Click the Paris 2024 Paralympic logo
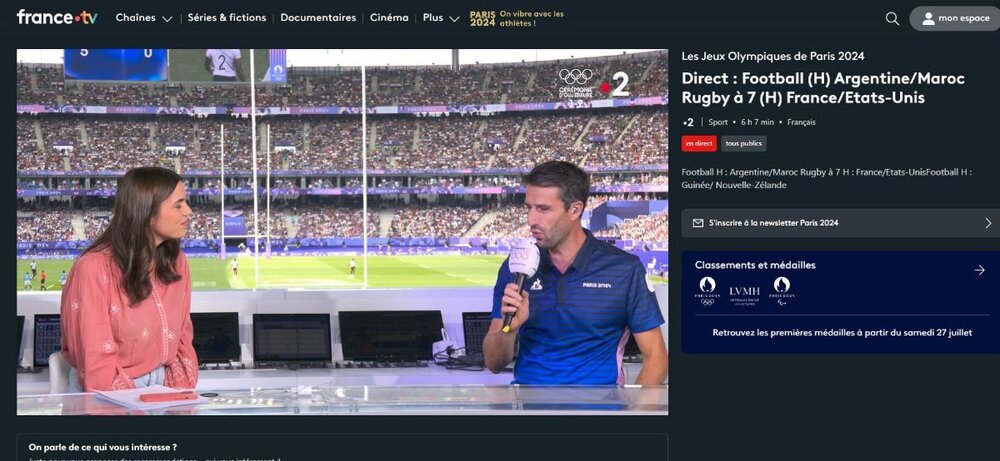Image resolution: width=1000 pixels, height=461 pixels. pyautogui.click(x=782, y=291)
